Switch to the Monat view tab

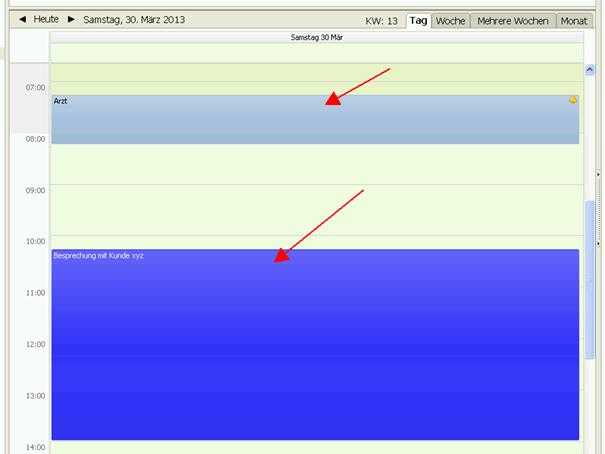pos(574,21)
